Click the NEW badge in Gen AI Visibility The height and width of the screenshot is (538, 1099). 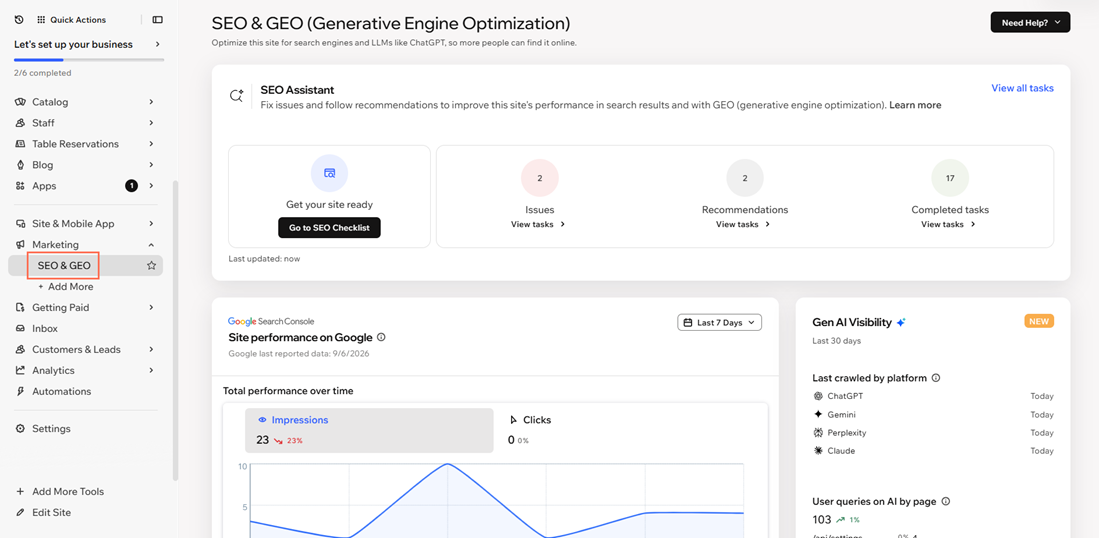(x=1039, y=321)
